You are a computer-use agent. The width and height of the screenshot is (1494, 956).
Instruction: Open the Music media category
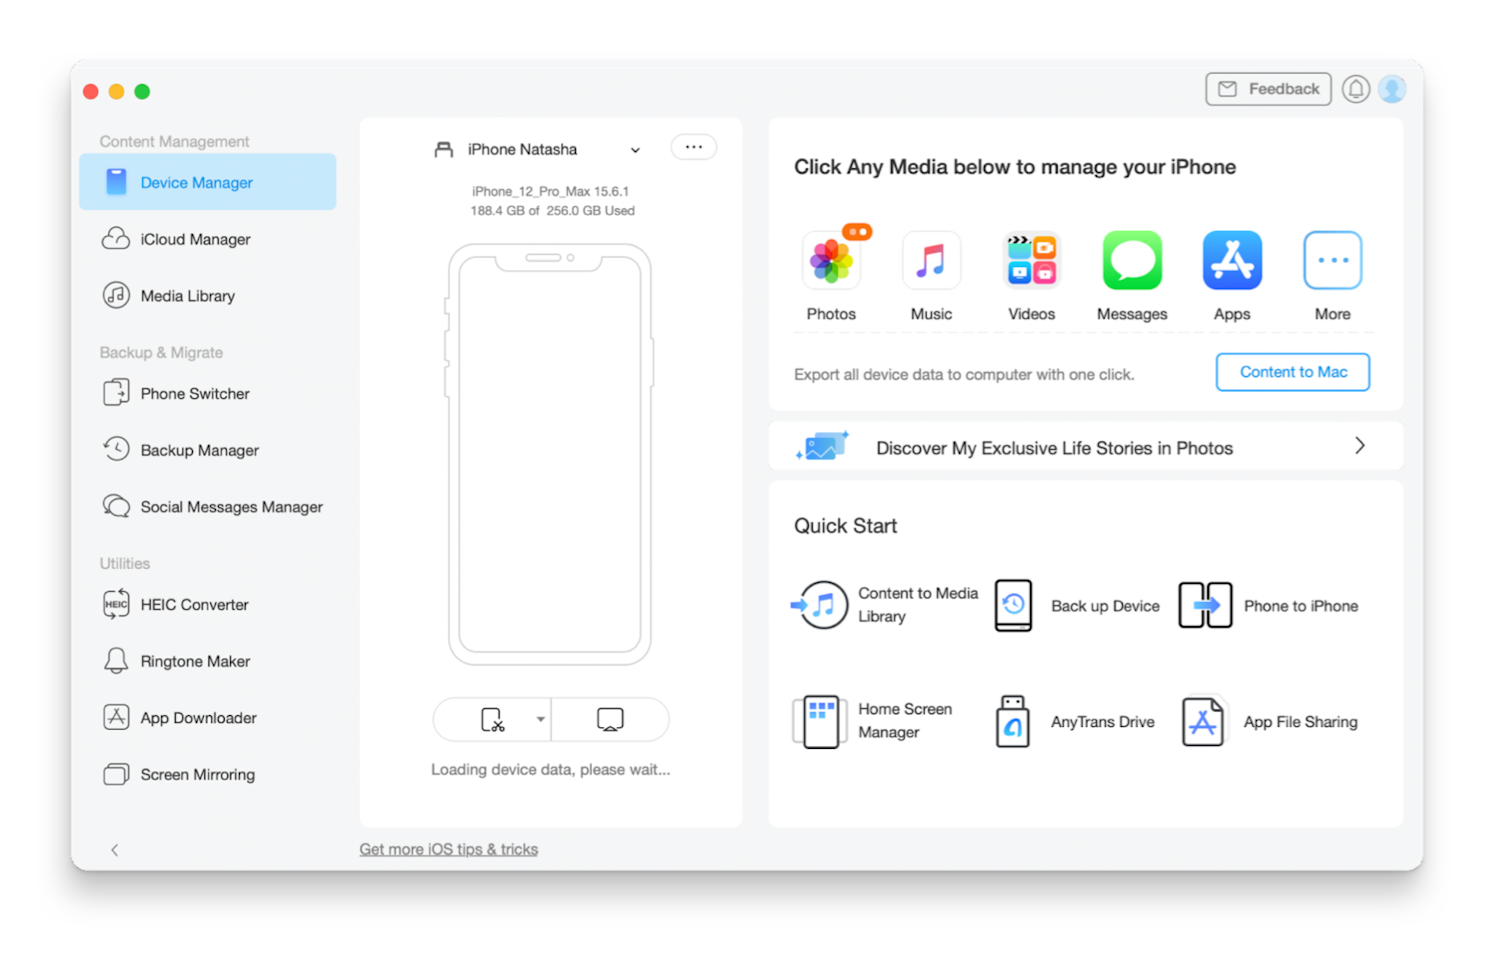[x=931, y=261]
